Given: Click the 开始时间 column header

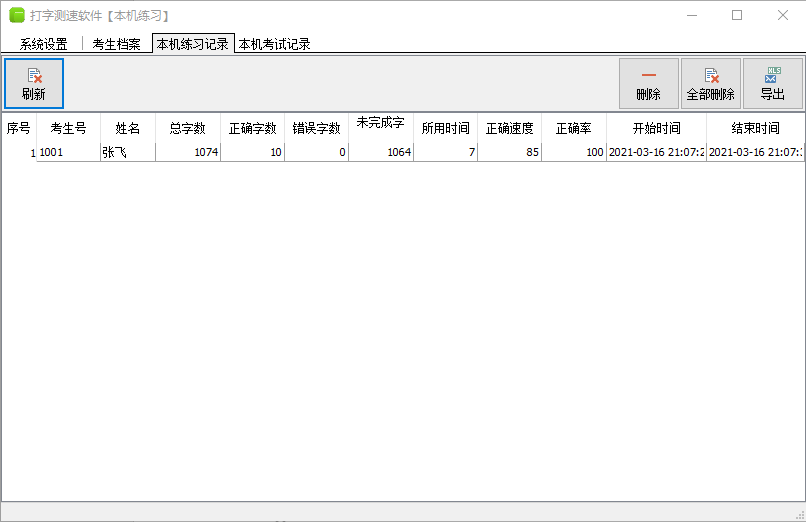Looking at the screenshot, I should (656, 128).
